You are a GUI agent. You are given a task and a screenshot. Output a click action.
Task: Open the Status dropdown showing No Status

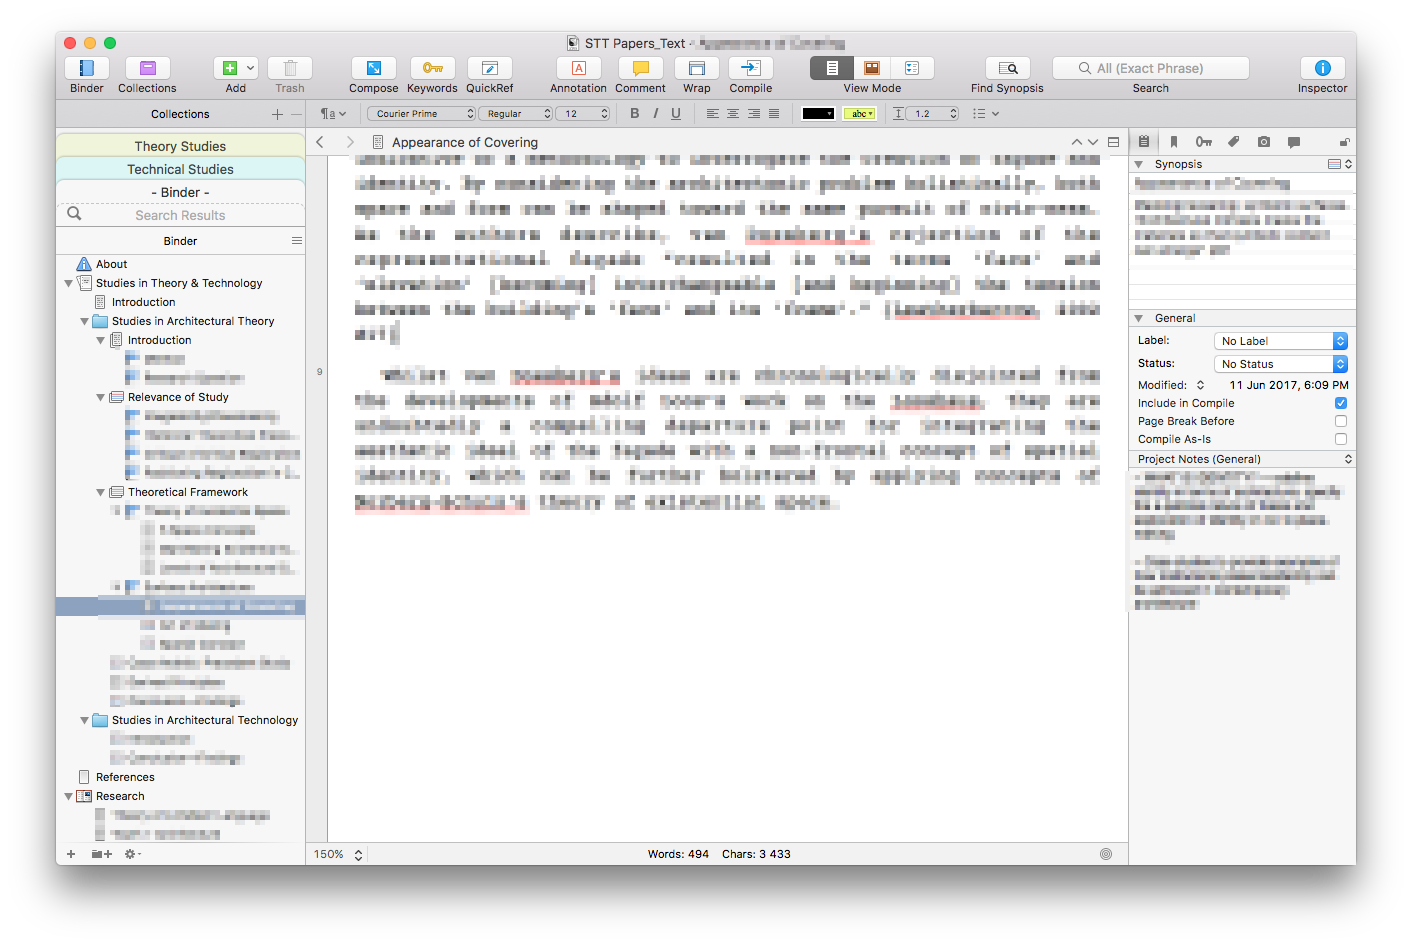pos(1280,364)
